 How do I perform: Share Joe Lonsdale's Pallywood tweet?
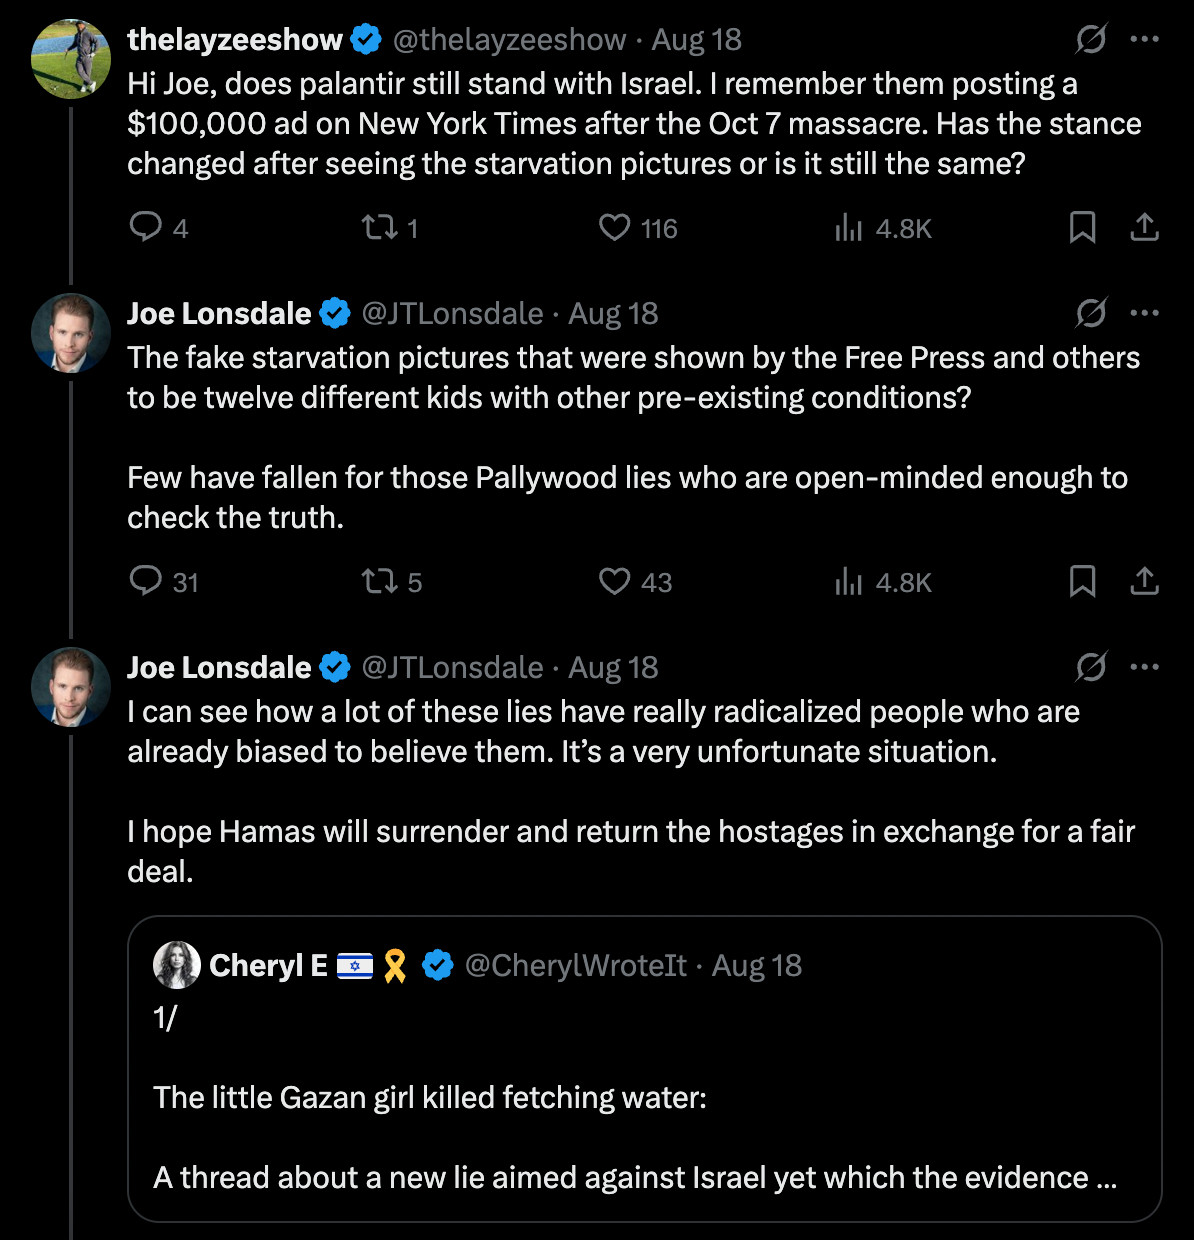point(1144,581)
